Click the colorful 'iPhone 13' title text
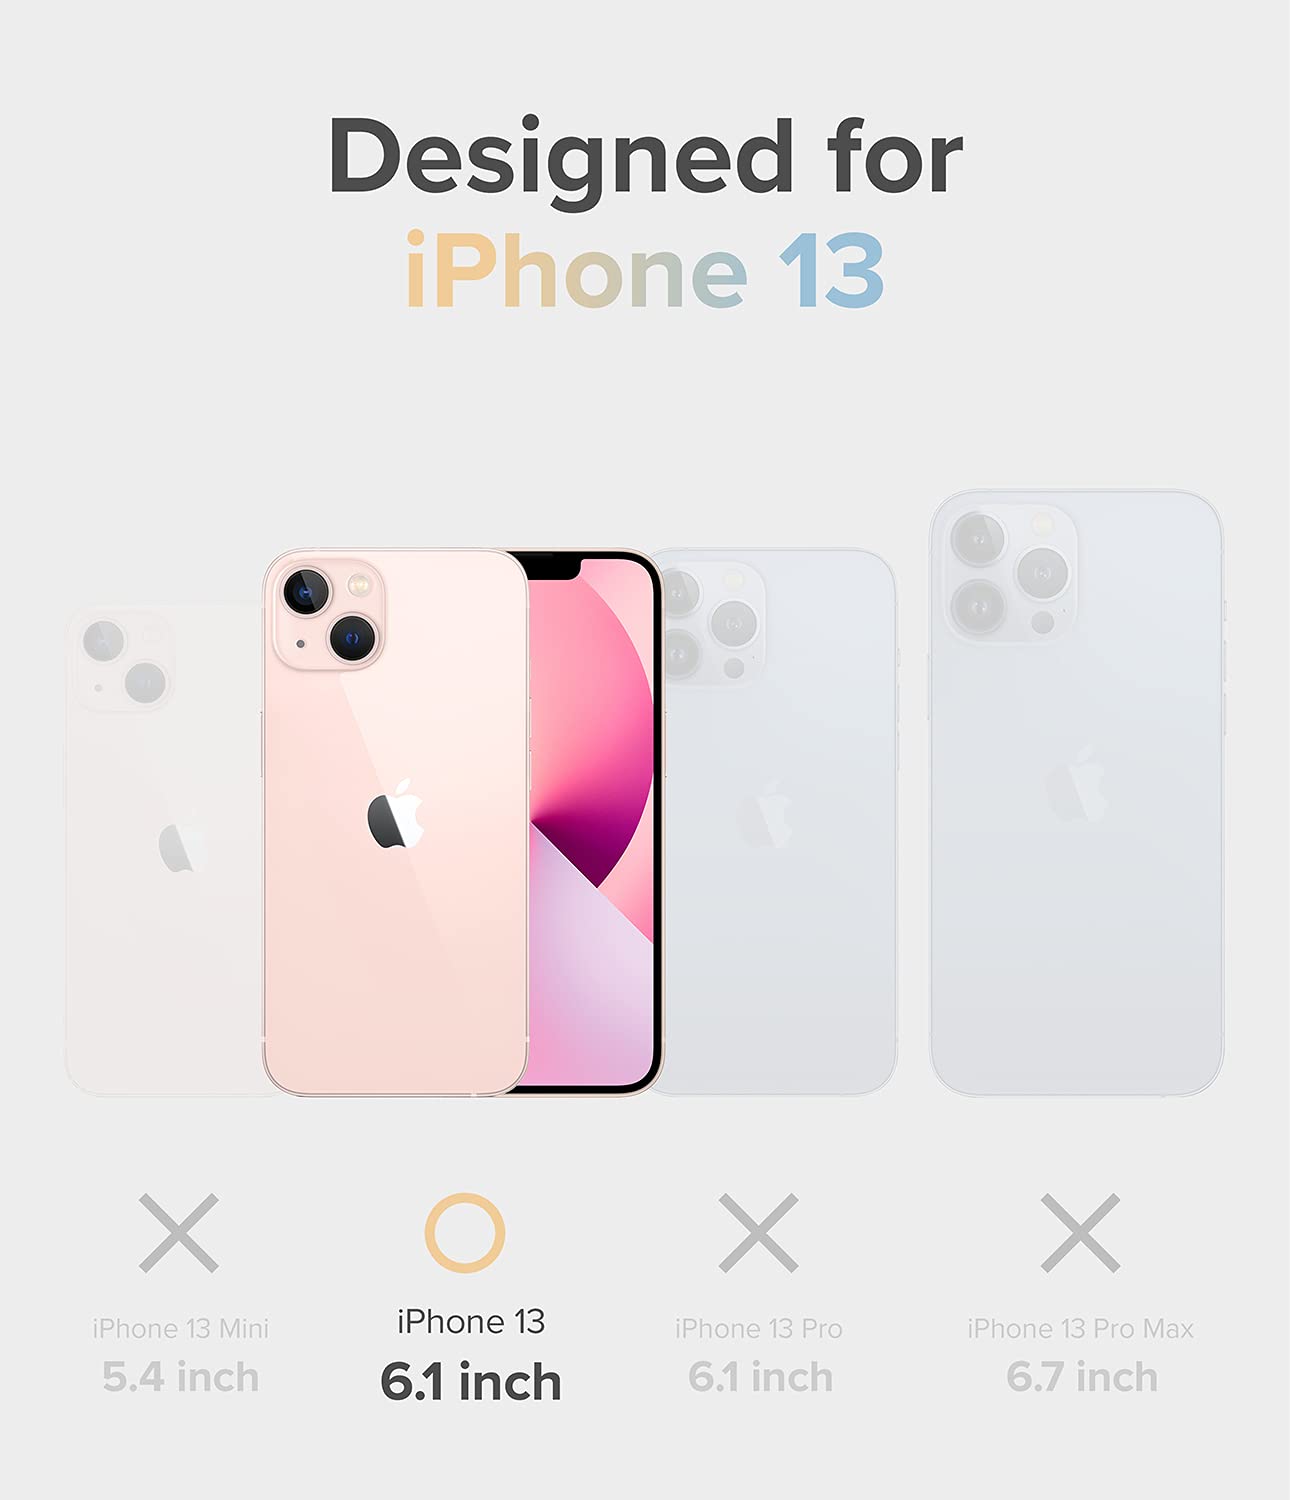The height and width of the screenshot is (1500, 1290). point(645,272)
